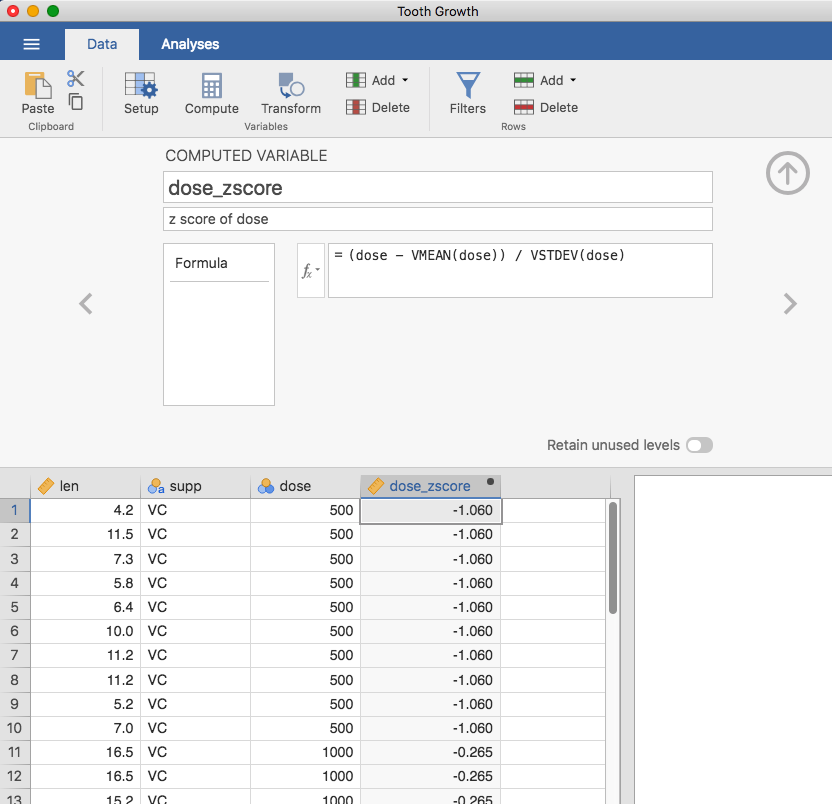Select the Formula list item
The image size is (832, 804).
tap(219, 263)
